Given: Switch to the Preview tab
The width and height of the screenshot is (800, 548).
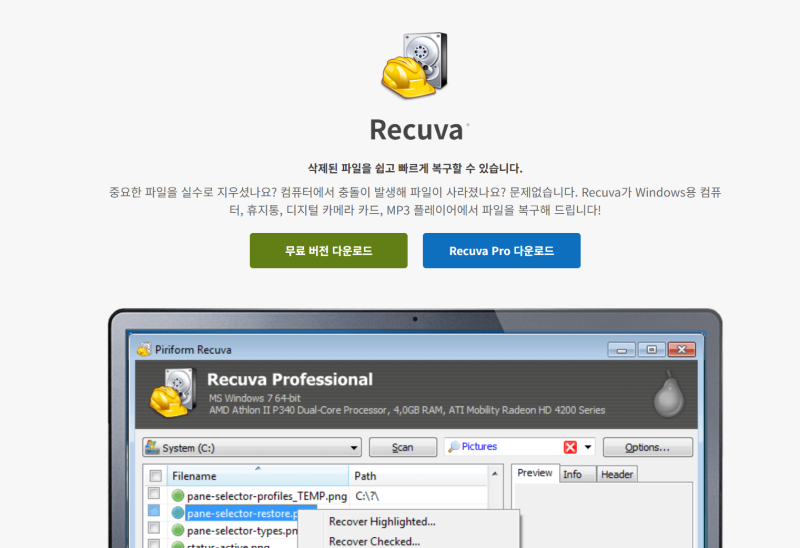Looking at the screenshot, I should pos(535,473).
